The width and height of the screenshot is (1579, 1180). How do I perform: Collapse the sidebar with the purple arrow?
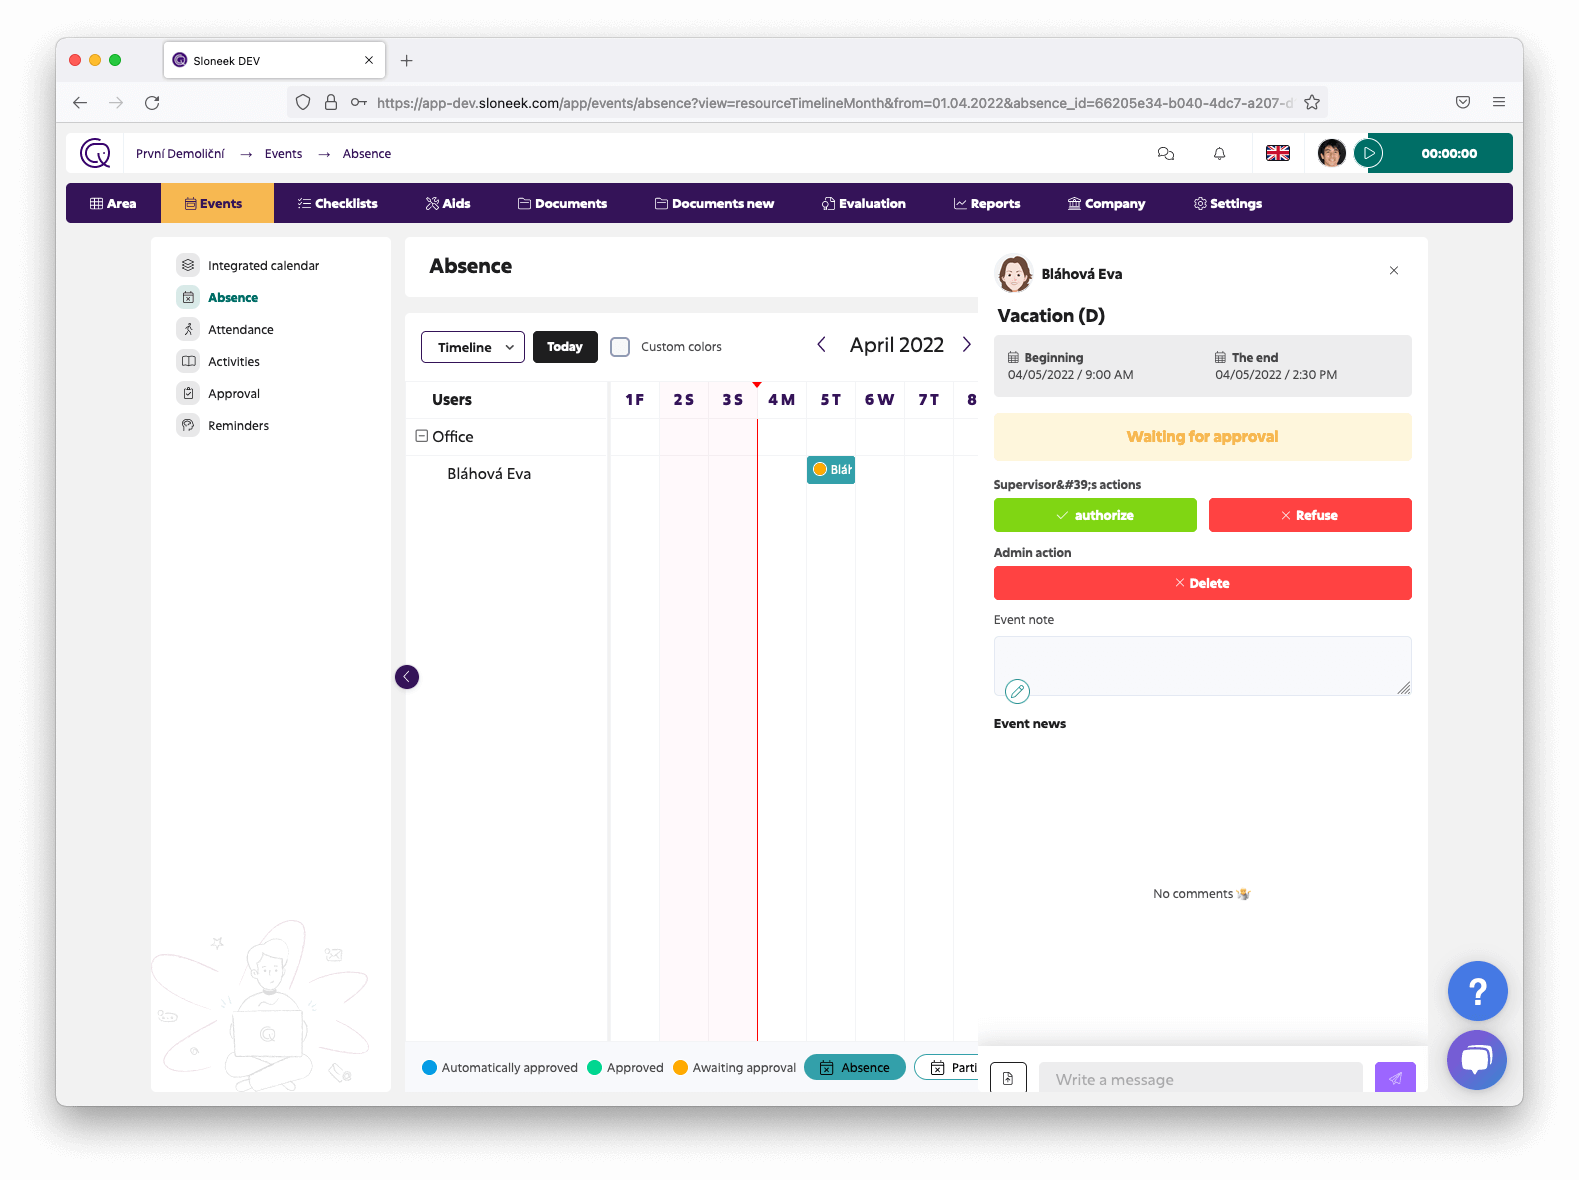[407, 677]
